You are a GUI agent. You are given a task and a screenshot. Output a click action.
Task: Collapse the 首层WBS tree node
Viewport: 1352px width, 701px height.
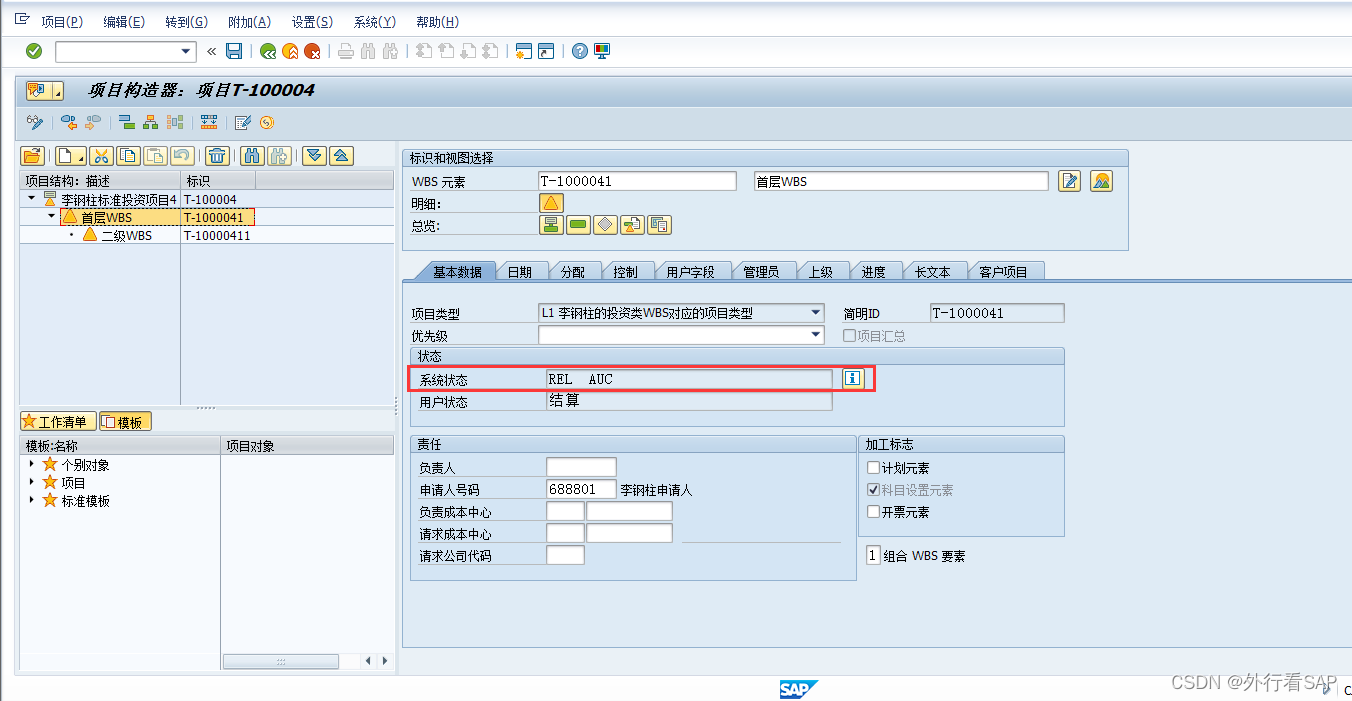[50, 217]
